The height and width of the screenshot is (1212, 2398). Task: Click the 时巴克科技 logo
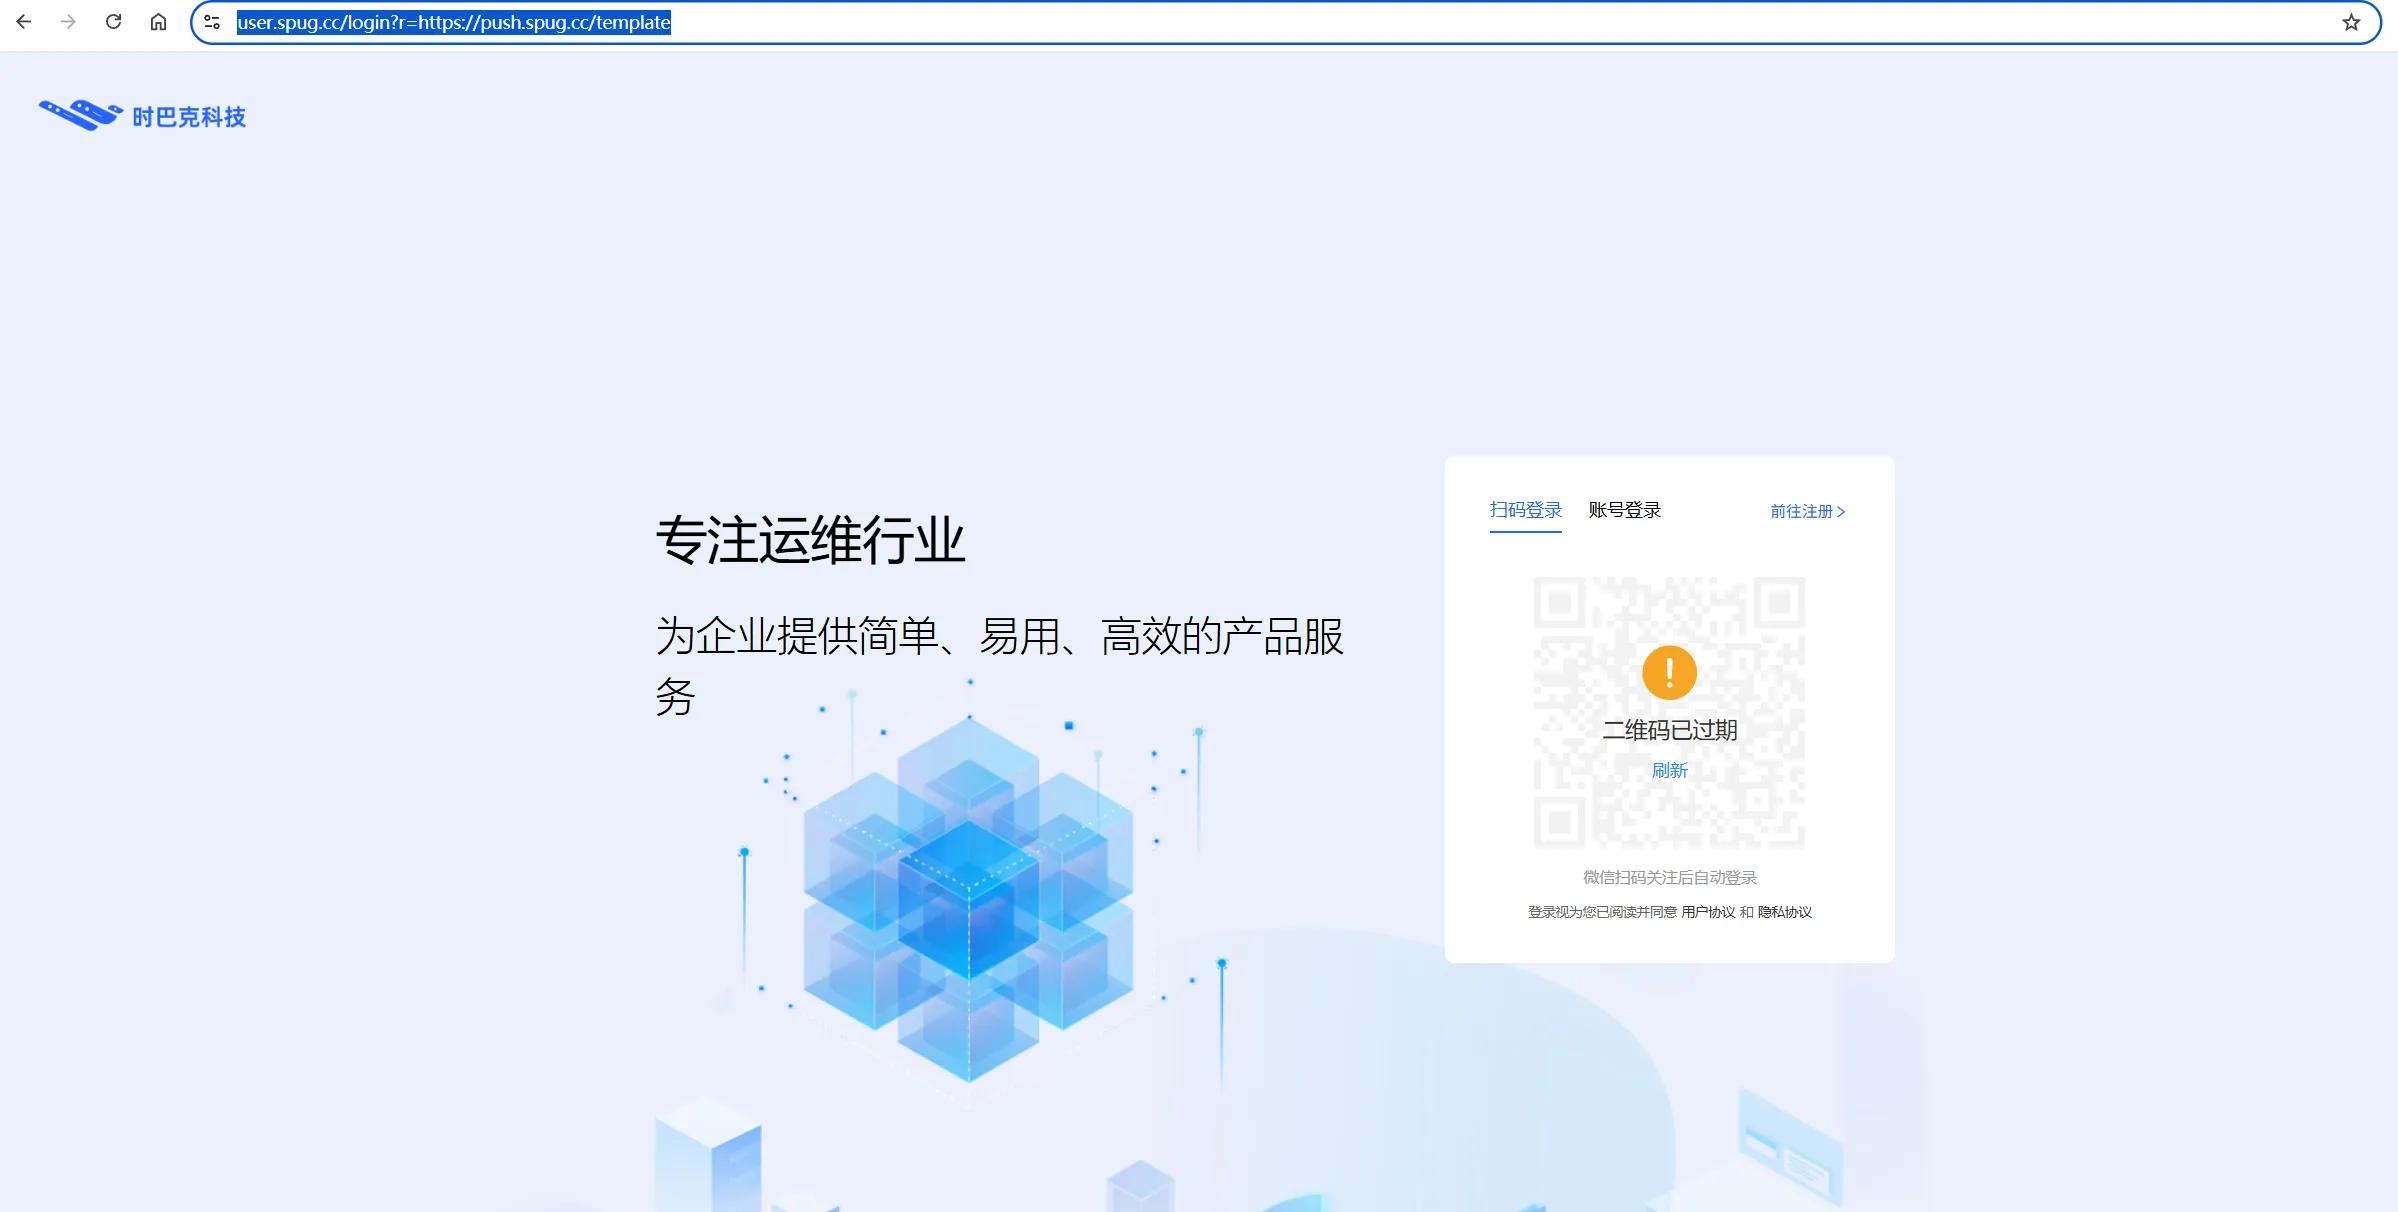142,116
